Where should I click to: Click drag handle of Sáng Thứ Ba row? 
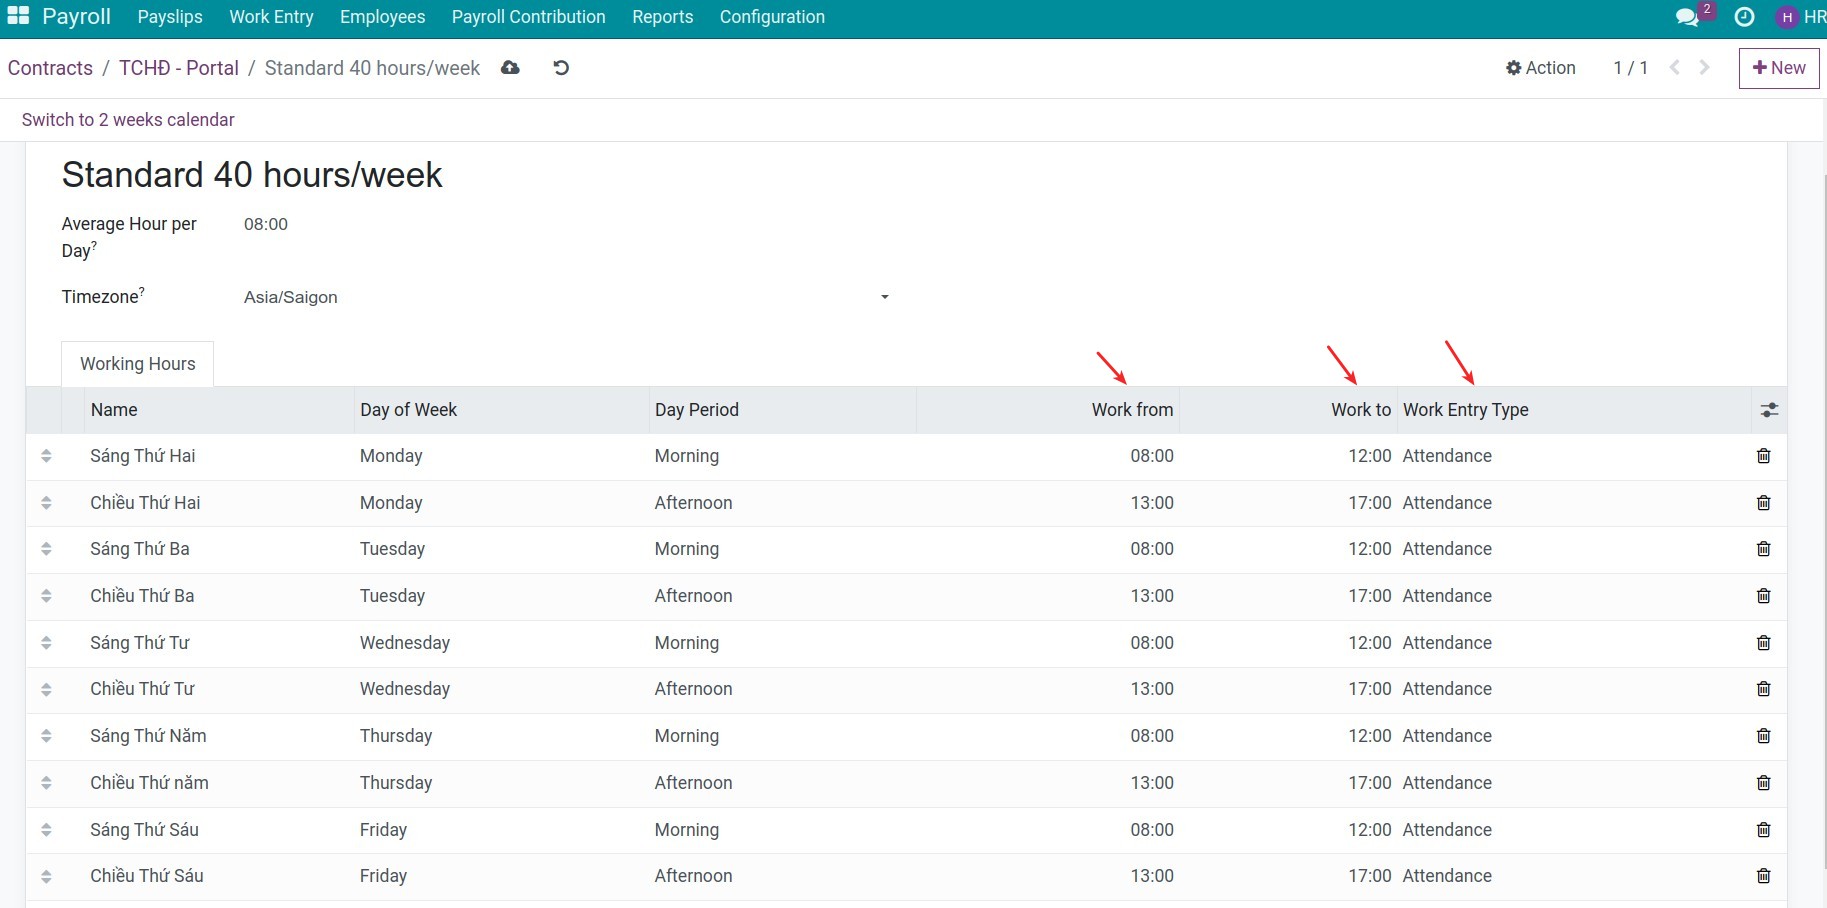[x=46, y=549]
